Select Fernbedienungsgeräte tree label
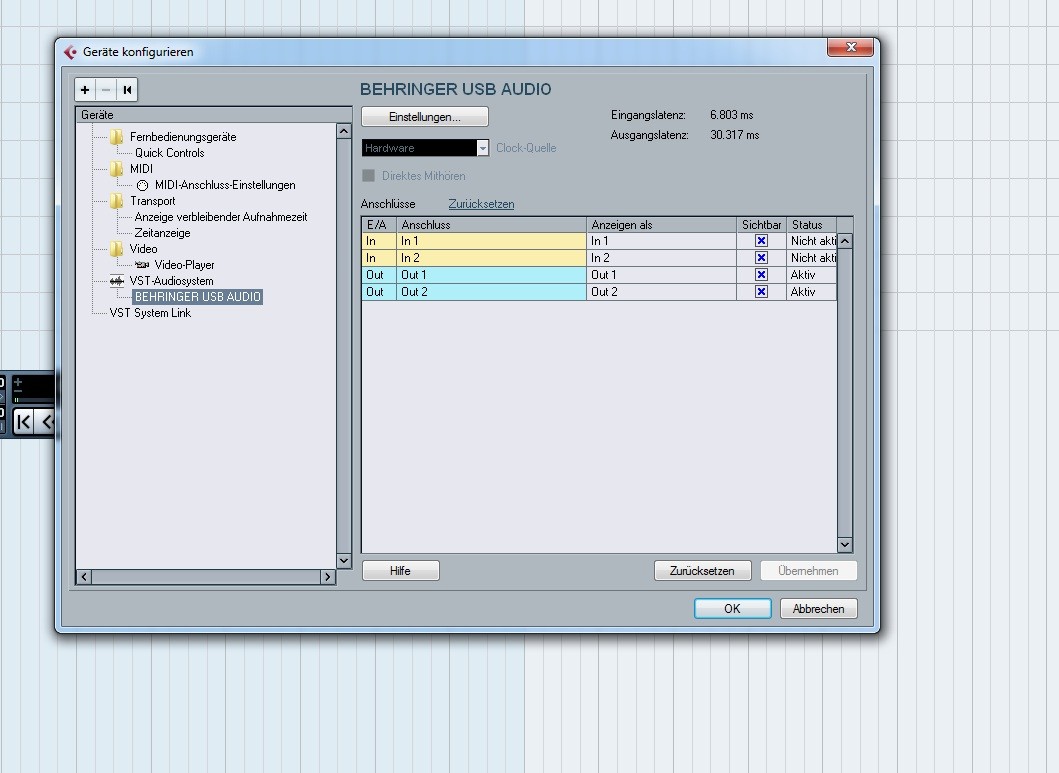1059x773 pixels. [183, 137]
